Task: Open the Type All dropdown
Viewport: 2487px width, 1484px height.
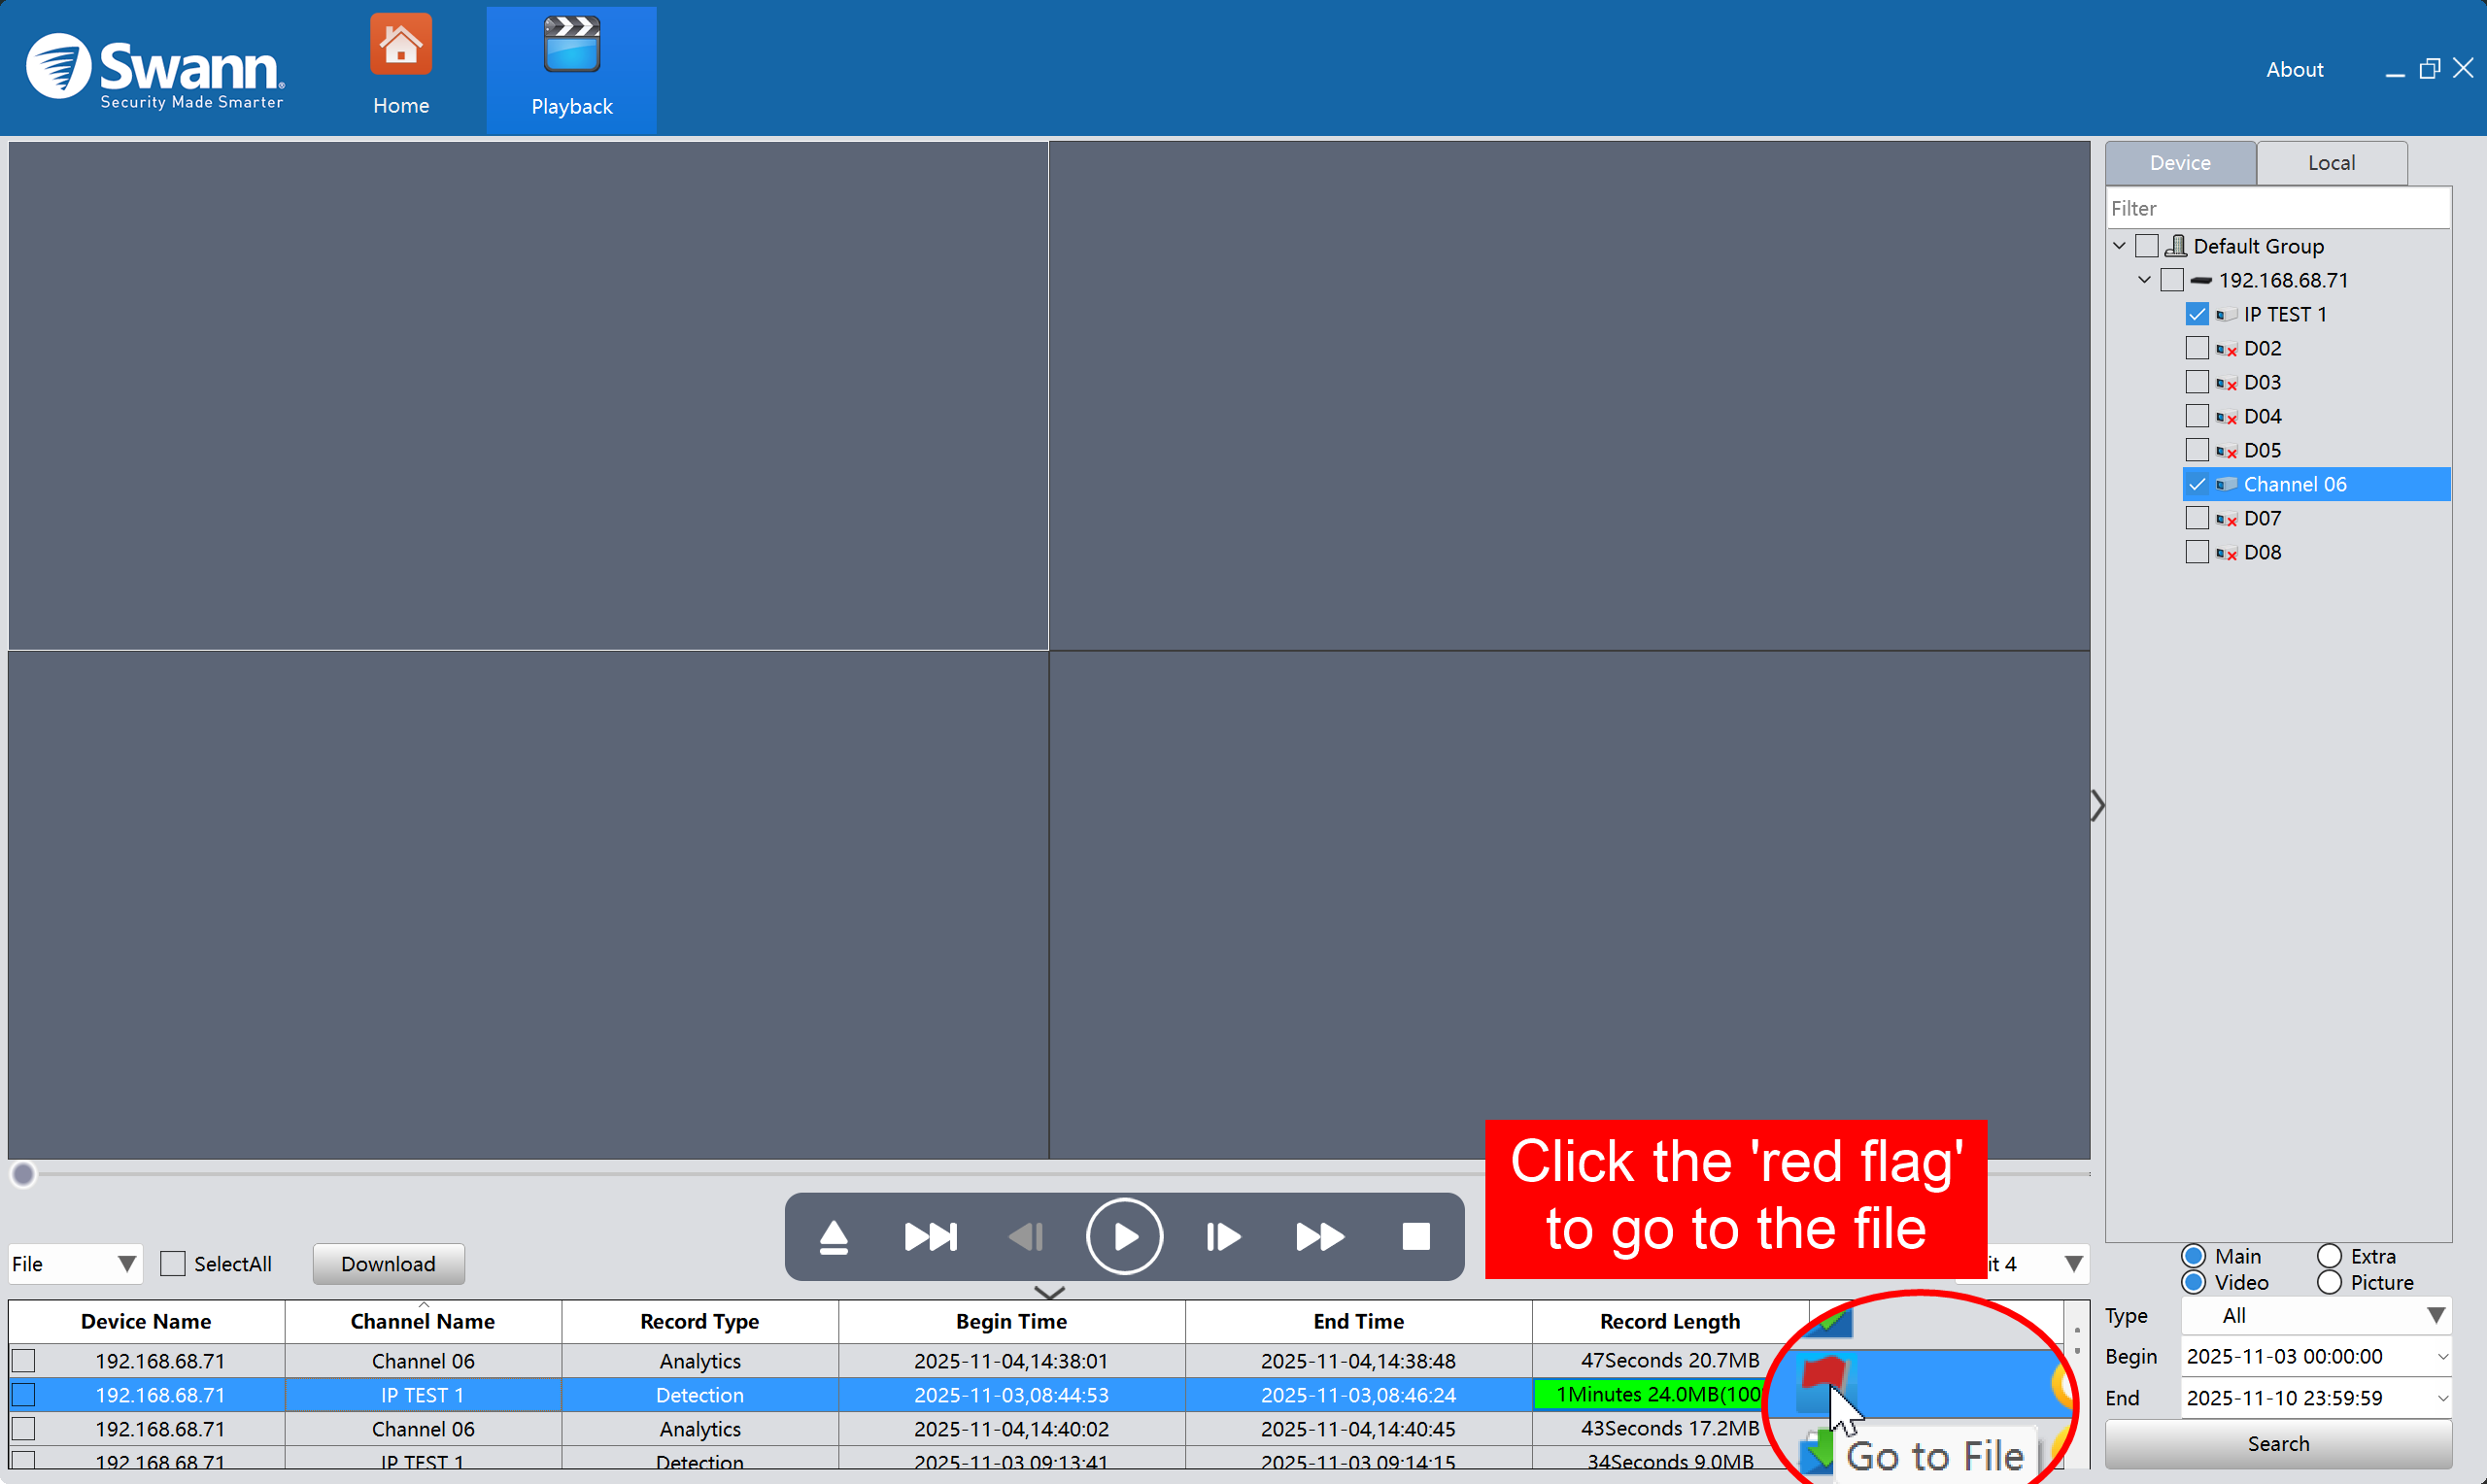Action: click(2315, 1316)
